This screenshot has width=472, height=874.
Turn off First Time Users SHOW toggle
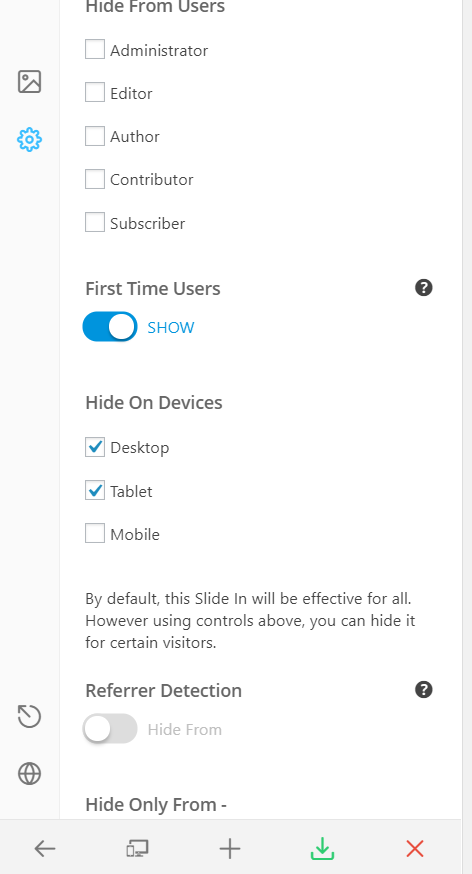(x=110, y=327)
